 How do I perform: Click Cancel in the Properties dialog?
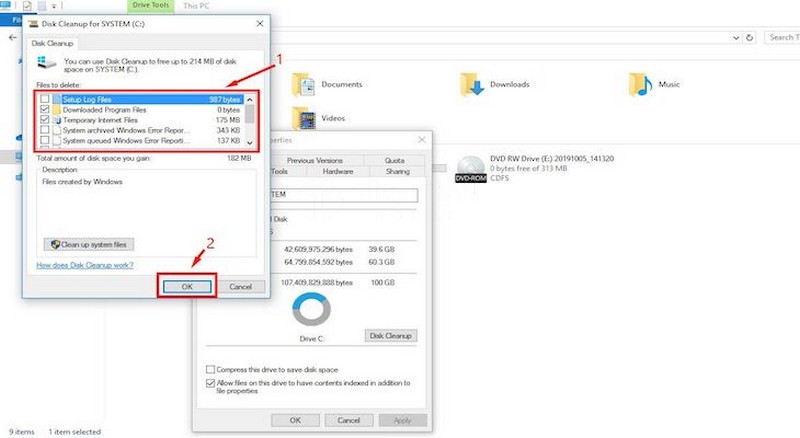tap(348, 420)
